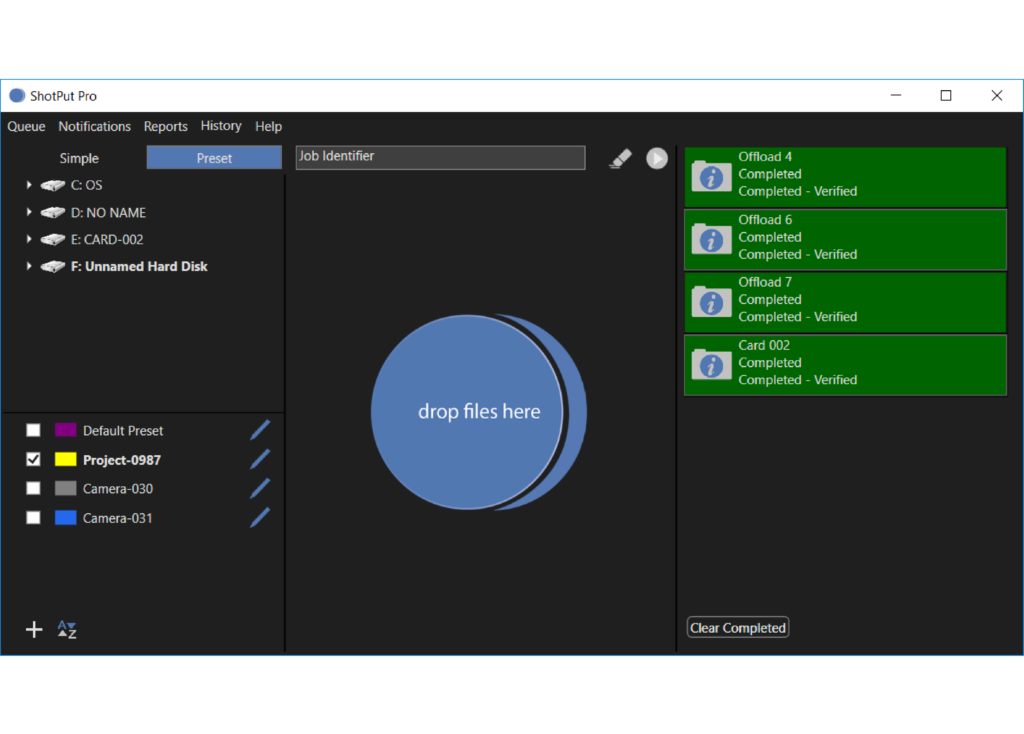Screen dimensions: 1024x734
Task: Click pencil icon for Camera-031 preset
Action: (260, 518)
